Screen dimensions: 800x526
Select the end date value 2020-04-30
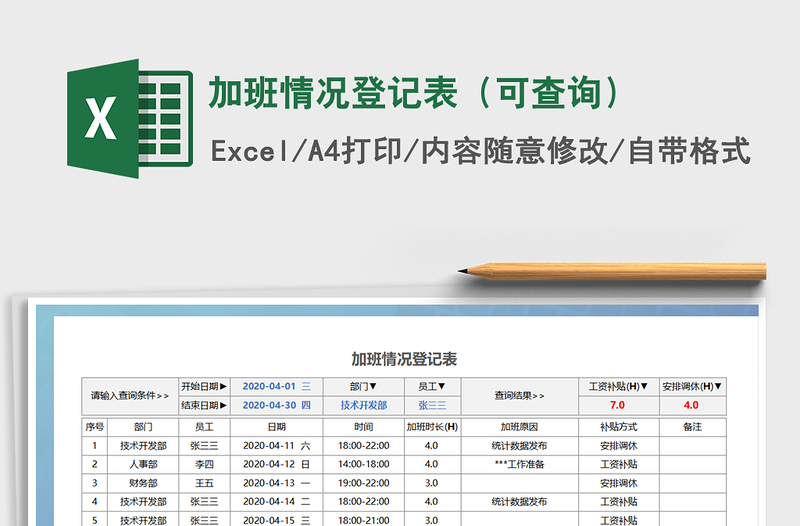point(277,405)
